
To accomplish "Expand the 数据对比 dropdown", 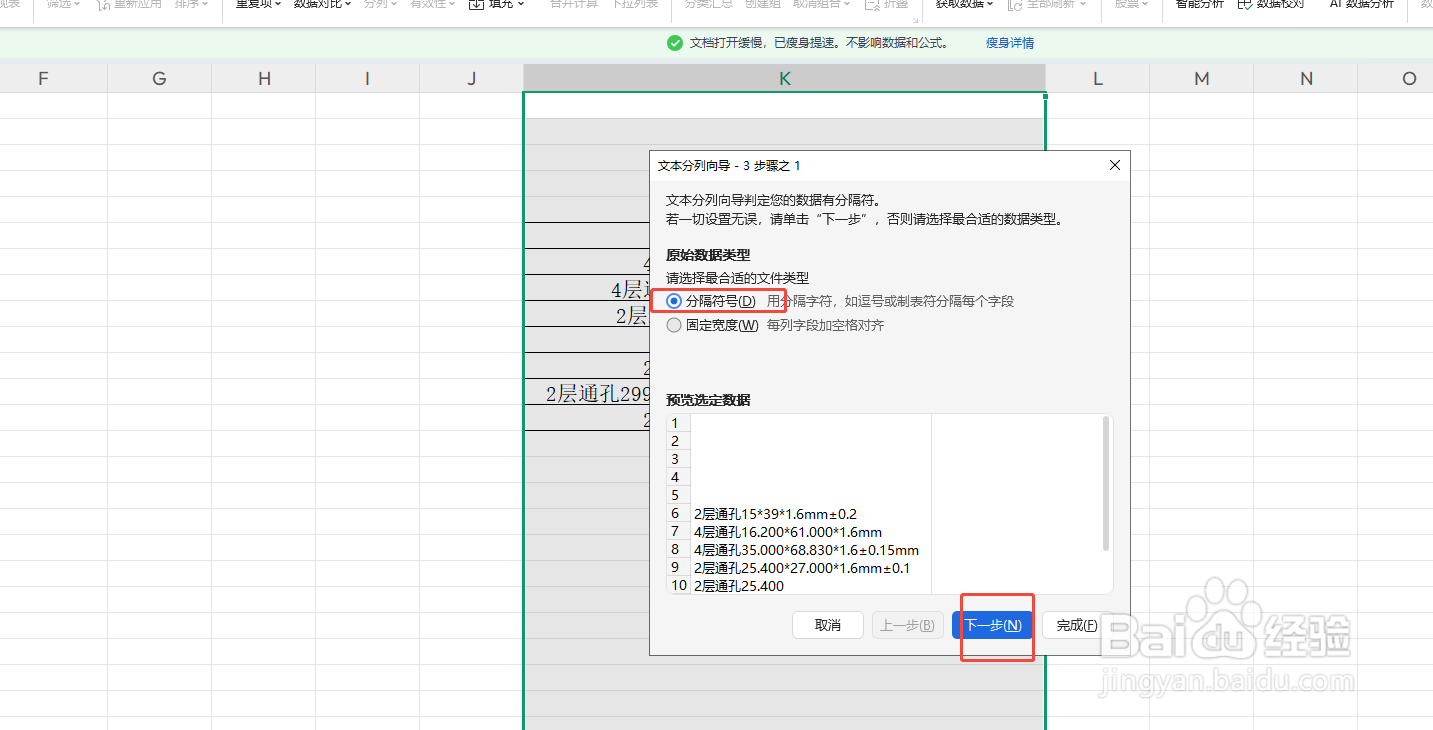I will 346,7.
